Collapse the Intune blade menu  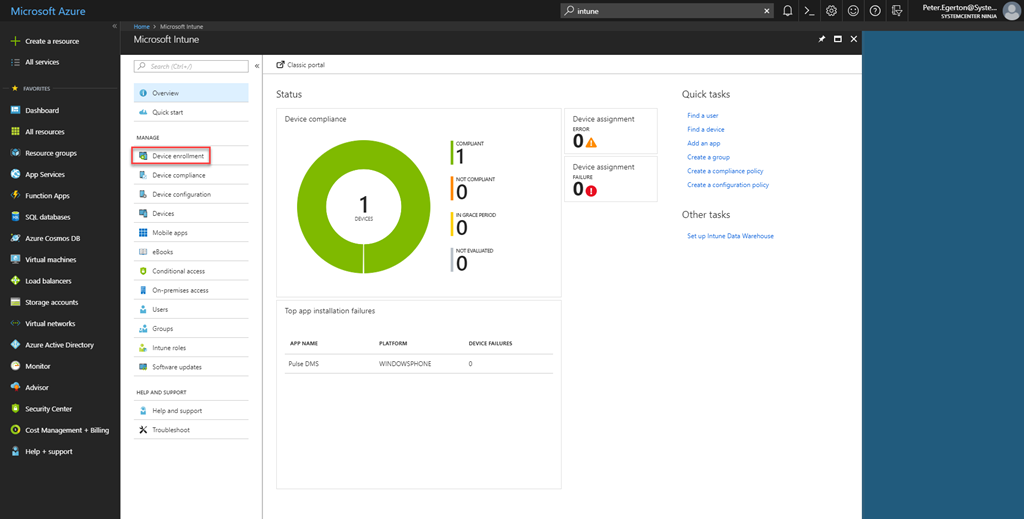(257, 66)
